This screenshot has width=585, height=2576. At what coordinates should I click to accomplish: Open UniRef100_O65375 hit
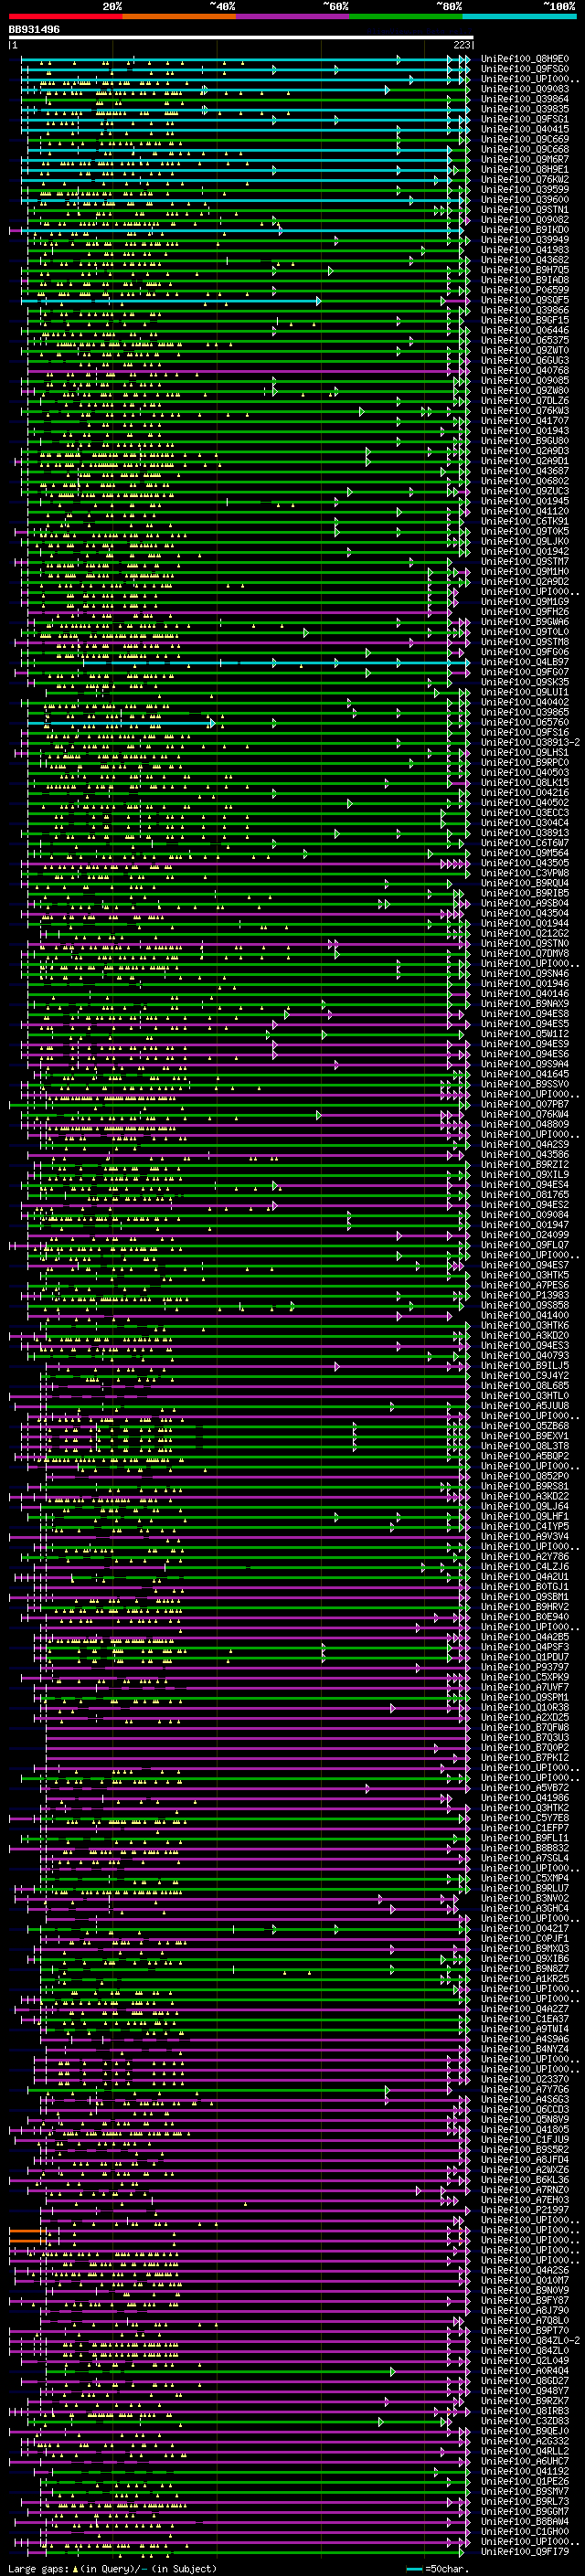pyautogui.click(x=525, y=340)
